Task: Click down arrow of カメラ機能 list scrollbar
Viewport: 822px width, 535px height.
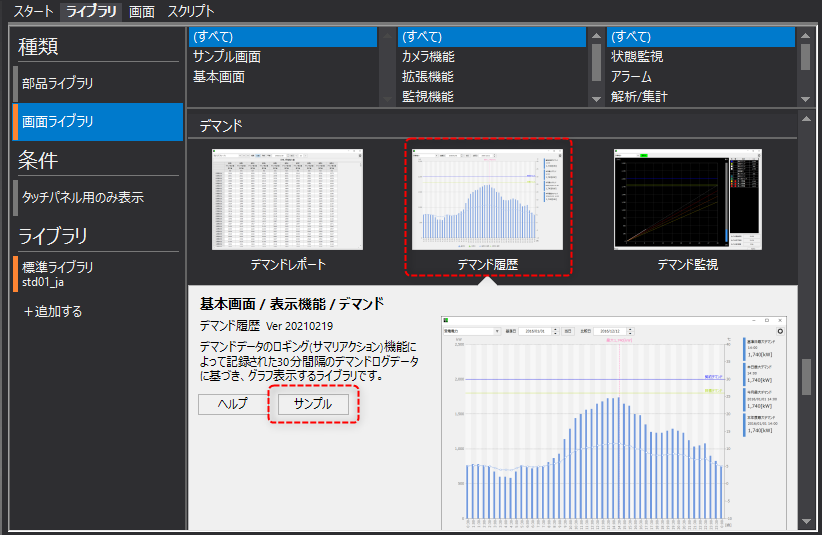Action: [x=596, y=98]
